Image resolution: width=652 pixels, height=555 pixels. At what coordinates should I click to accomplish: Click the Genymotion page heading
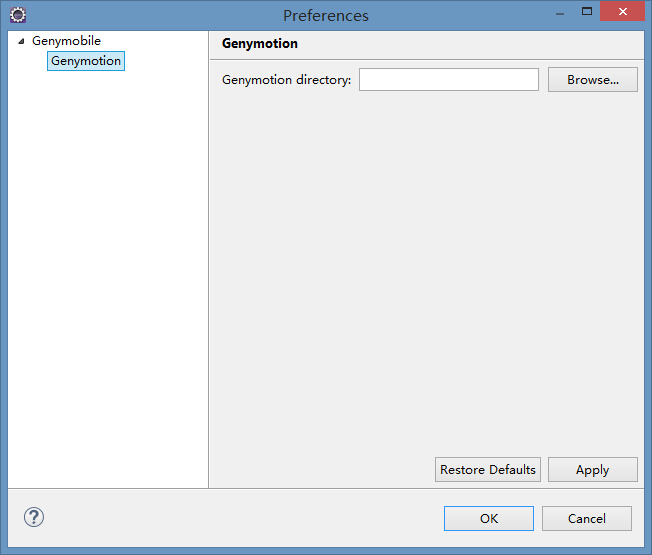pos(260,43)
